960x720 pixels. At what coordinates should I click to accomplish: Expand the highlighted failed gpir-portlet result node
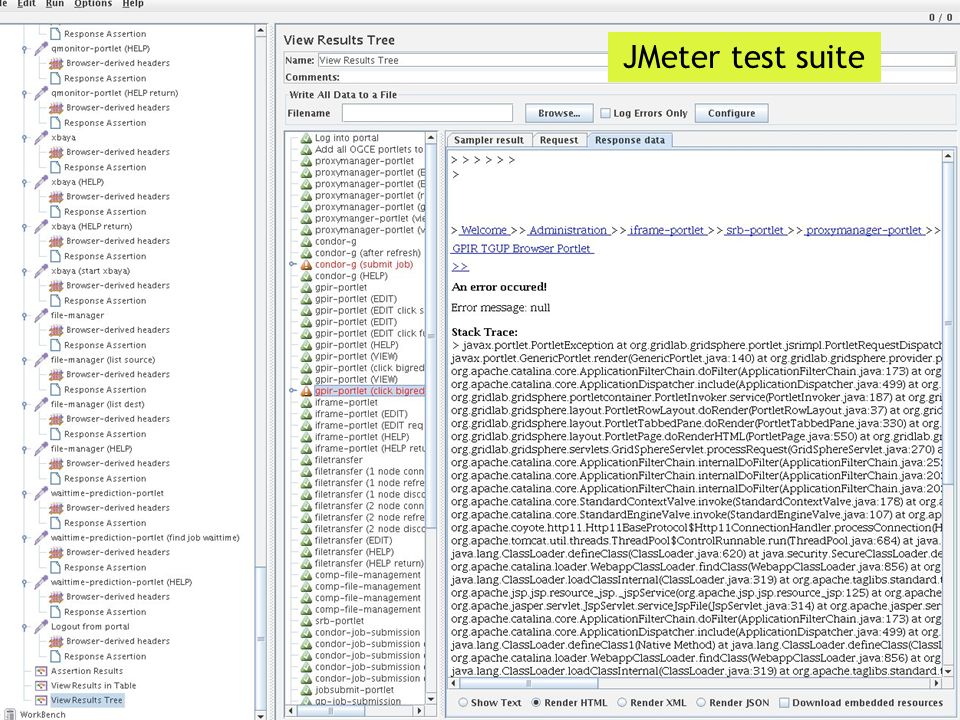point(293,391)
